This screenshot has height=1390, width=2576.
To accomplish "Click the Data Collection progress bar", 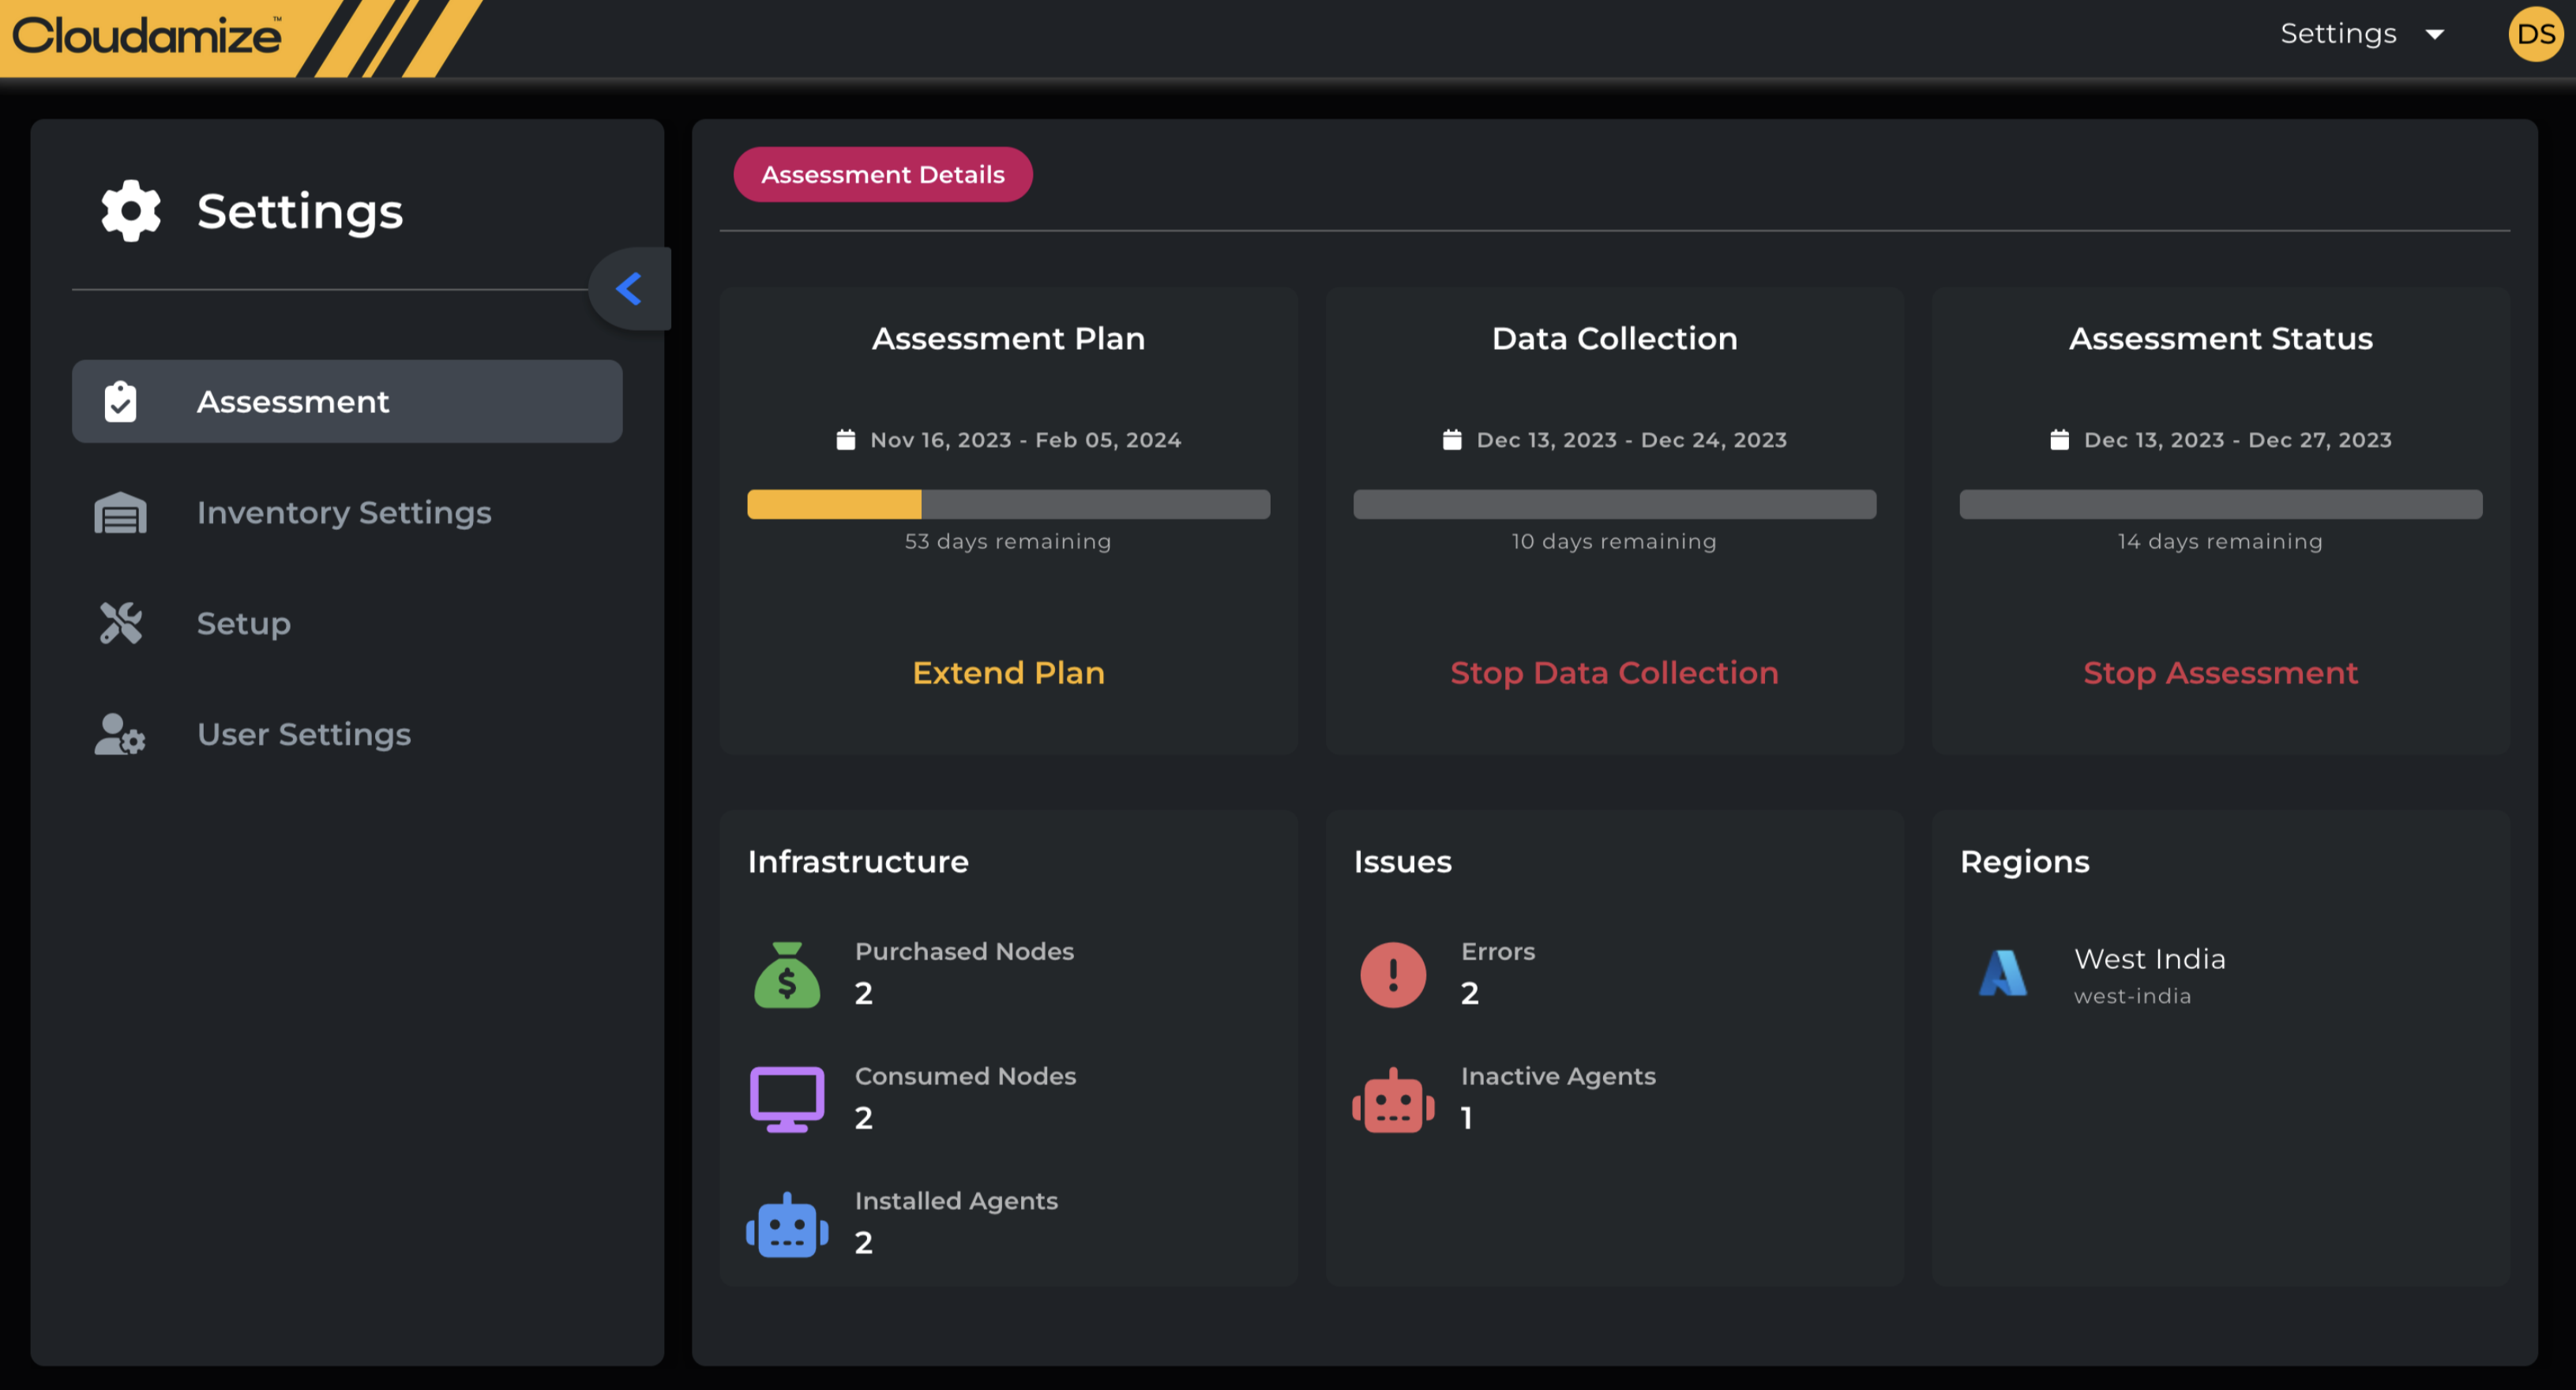I will 1614,504.
